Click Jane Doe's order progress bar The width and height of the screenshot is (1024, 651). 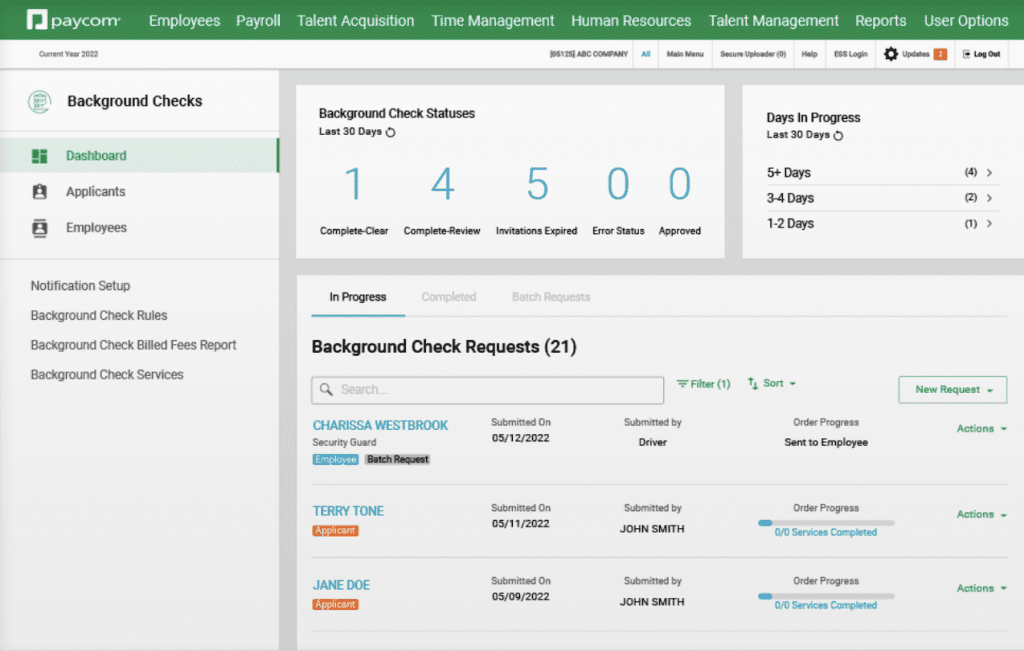[826, 596]
